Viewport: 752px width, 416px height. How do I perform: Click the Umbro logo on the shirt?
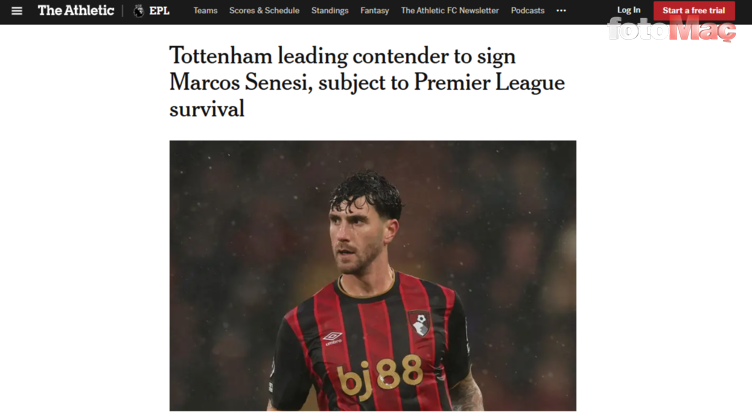332,338
